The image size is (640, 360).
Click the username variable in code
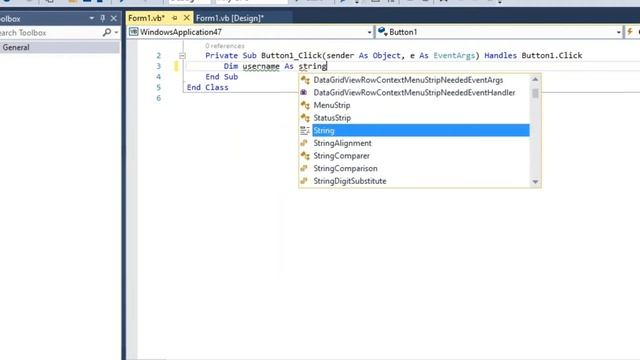click(261, 66)
